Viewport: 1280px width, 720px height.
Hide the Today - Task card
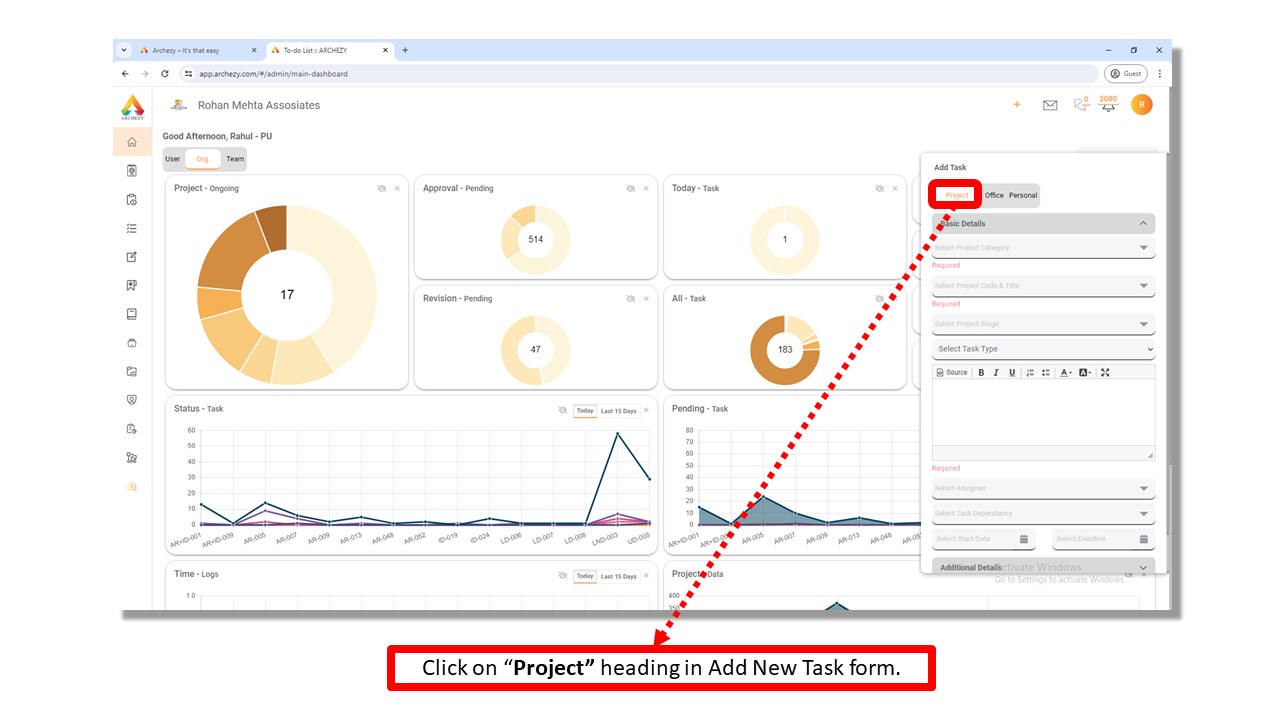pos(880,188)
